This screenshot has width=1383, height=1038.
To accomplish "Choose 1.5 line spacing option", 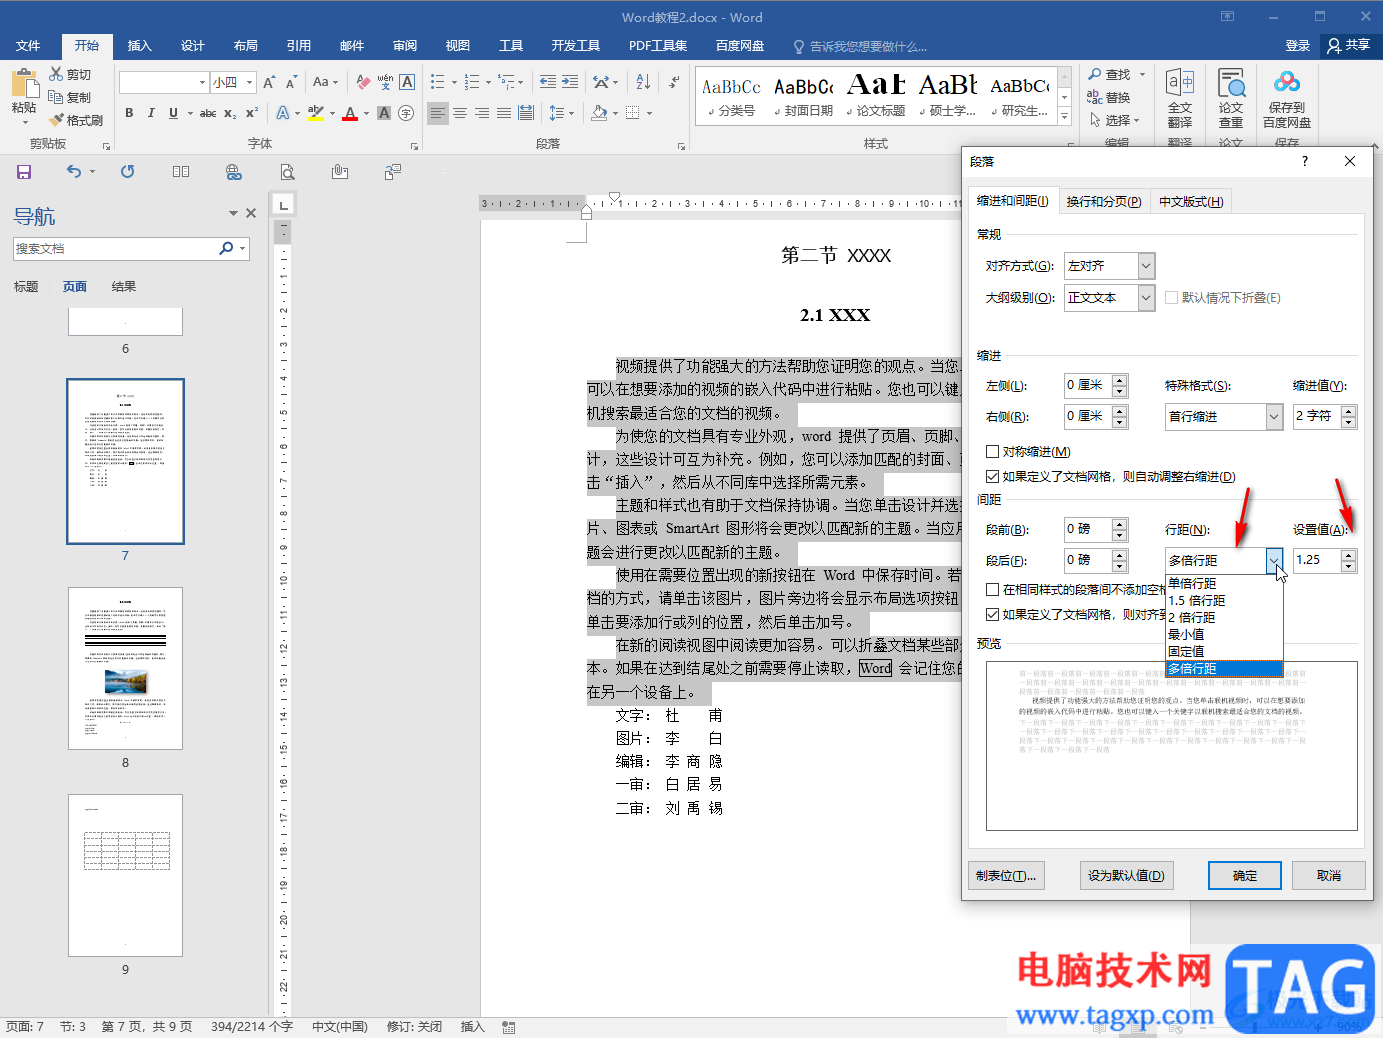I will click(x=1224, y=600).
